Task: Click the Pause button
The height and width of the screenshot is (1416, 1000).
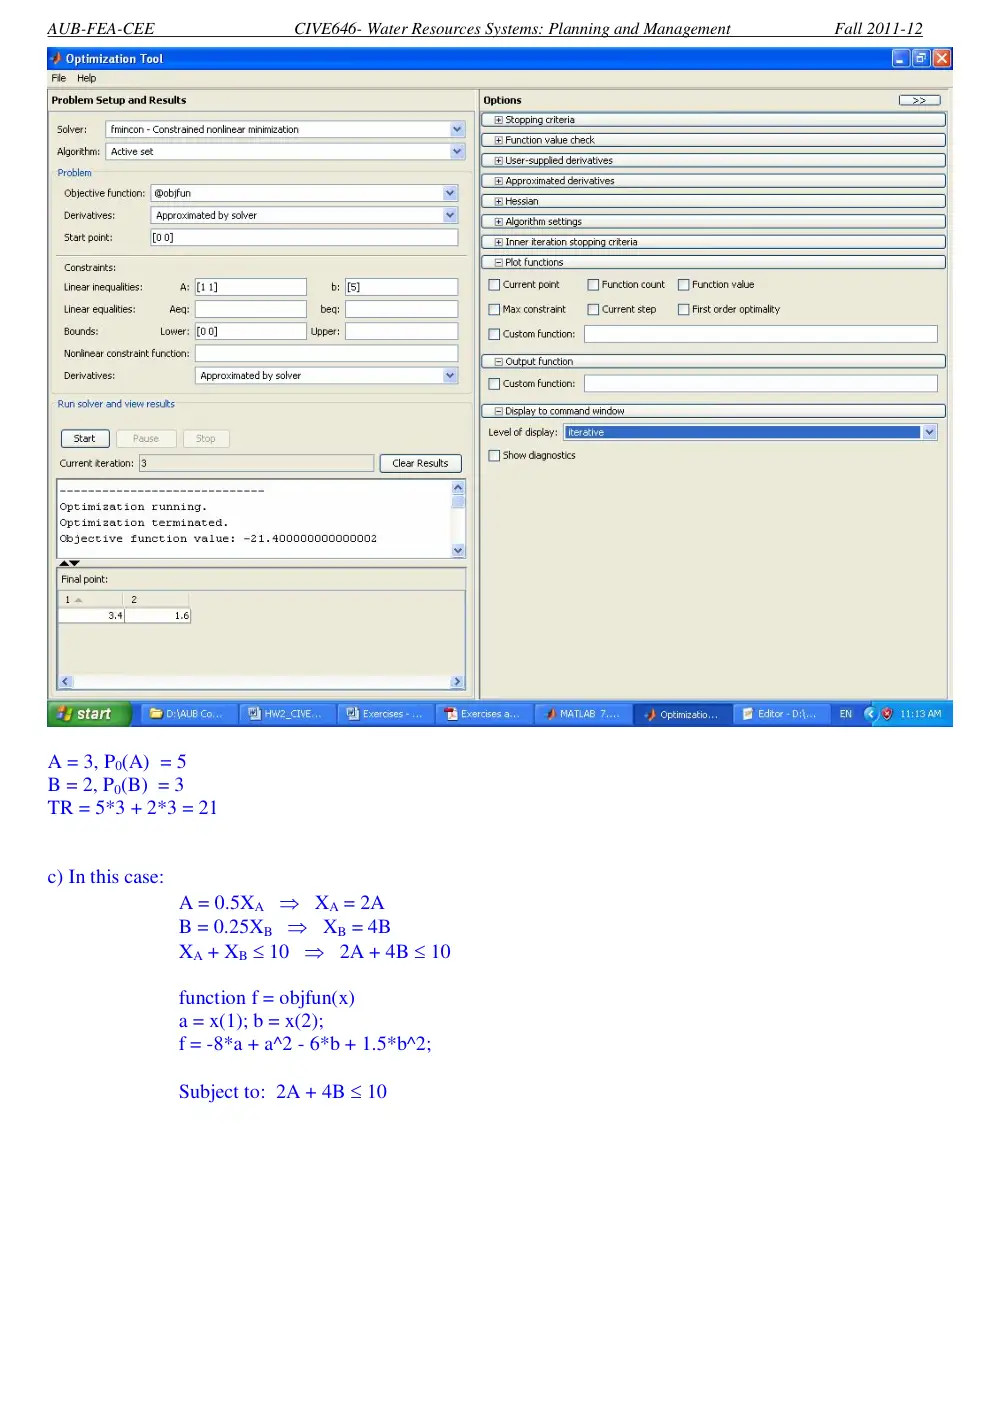Action: [x=146, y=438]
